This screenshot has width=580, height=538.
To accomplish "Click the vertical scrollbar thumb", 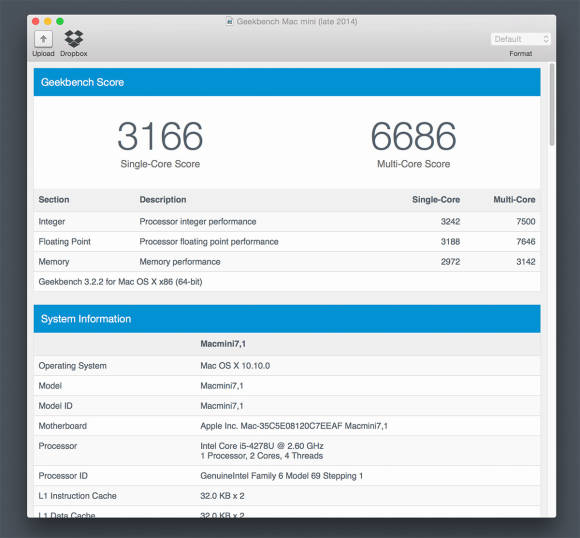I will pos(552,105).
